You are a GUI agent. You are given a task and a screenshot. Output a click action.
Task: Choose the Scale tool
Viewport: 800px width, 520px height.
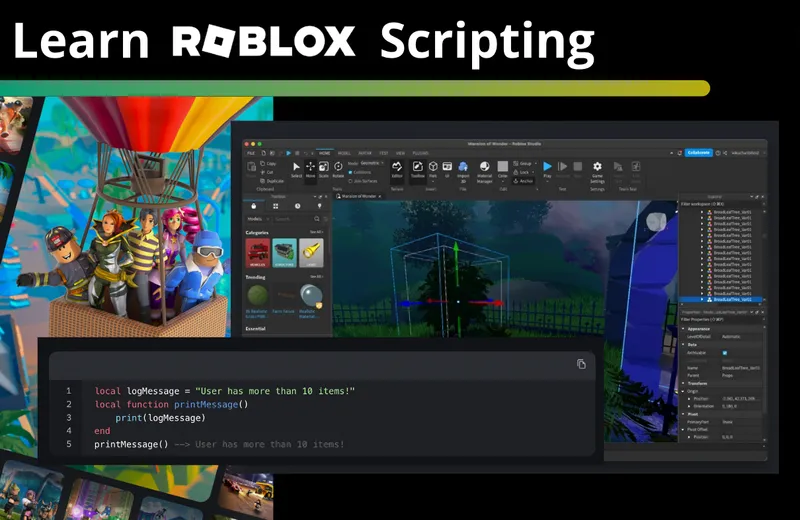[x=323, y=169]
